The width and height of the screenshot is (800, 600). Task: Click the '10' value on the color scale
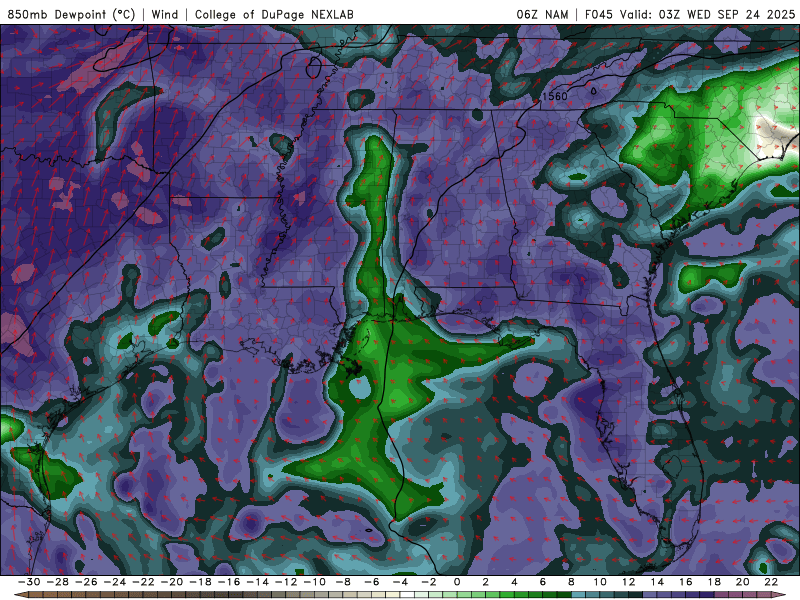(600, 582)
